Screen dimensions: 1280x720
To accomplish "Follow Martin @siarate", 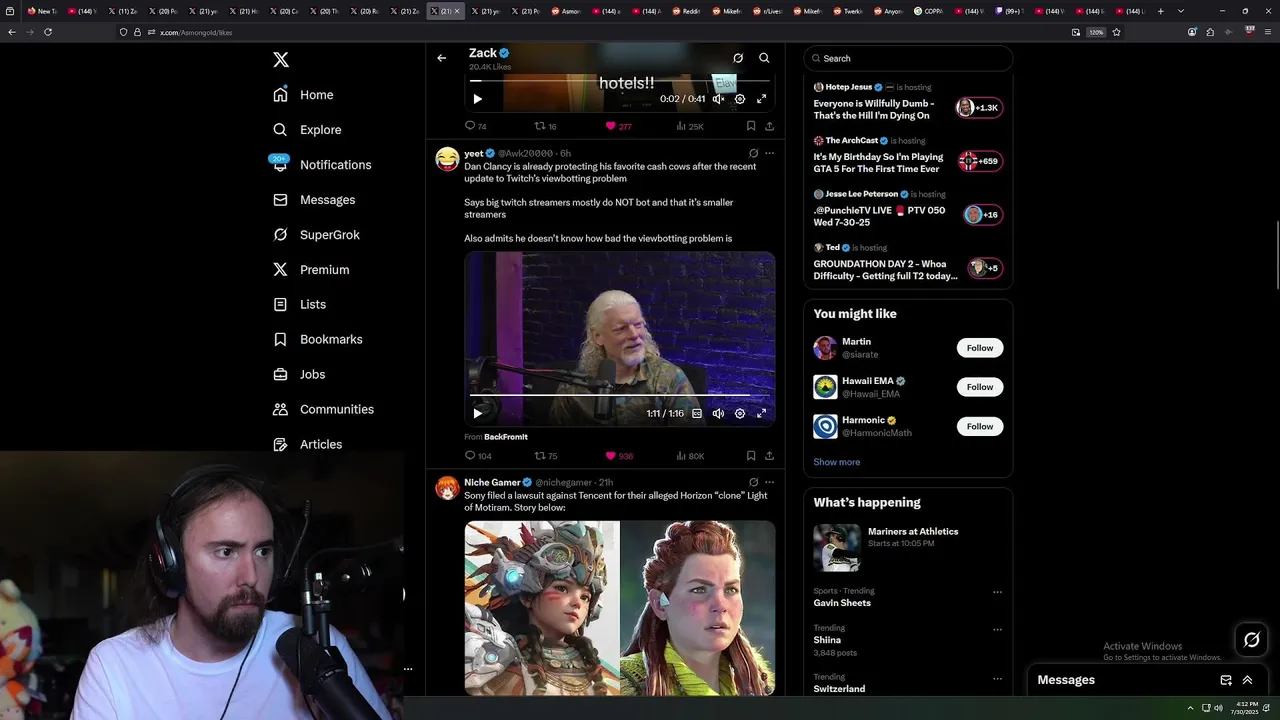I will coord(980,348).
